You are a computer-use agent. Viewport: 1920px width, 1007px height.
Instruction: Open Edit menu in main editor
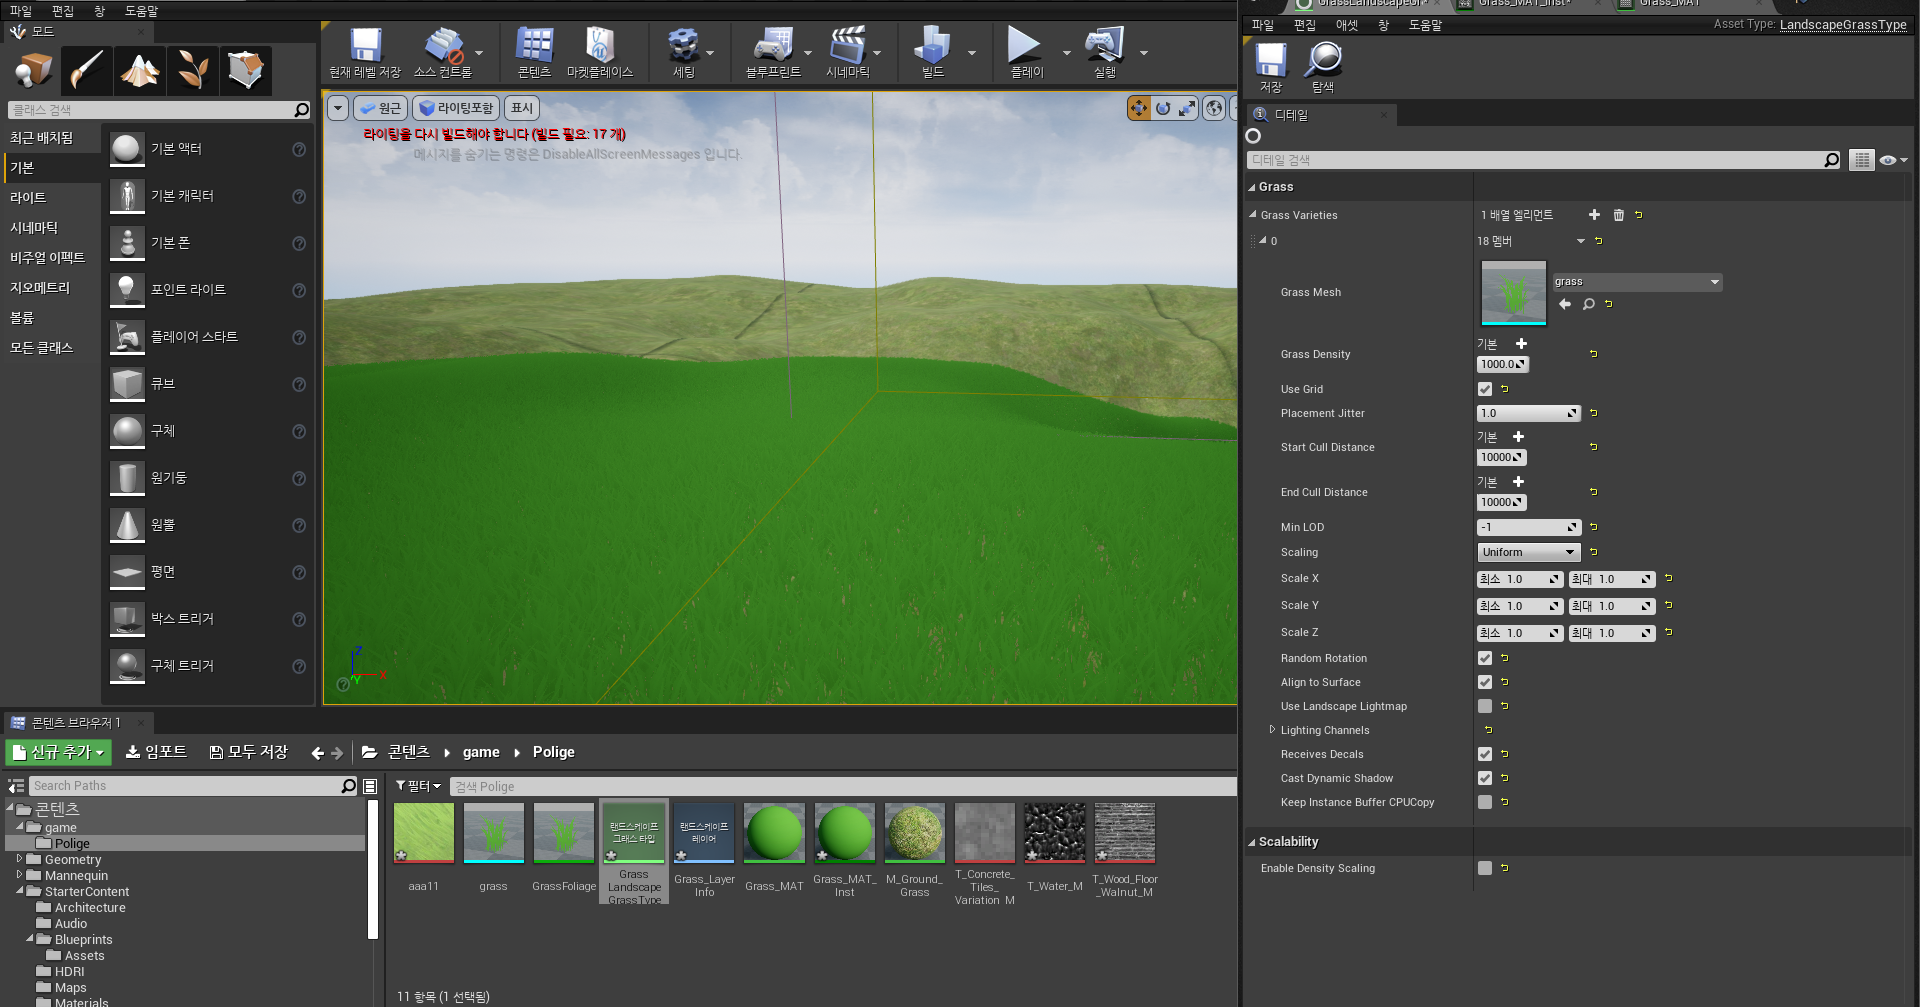[63, 10]
